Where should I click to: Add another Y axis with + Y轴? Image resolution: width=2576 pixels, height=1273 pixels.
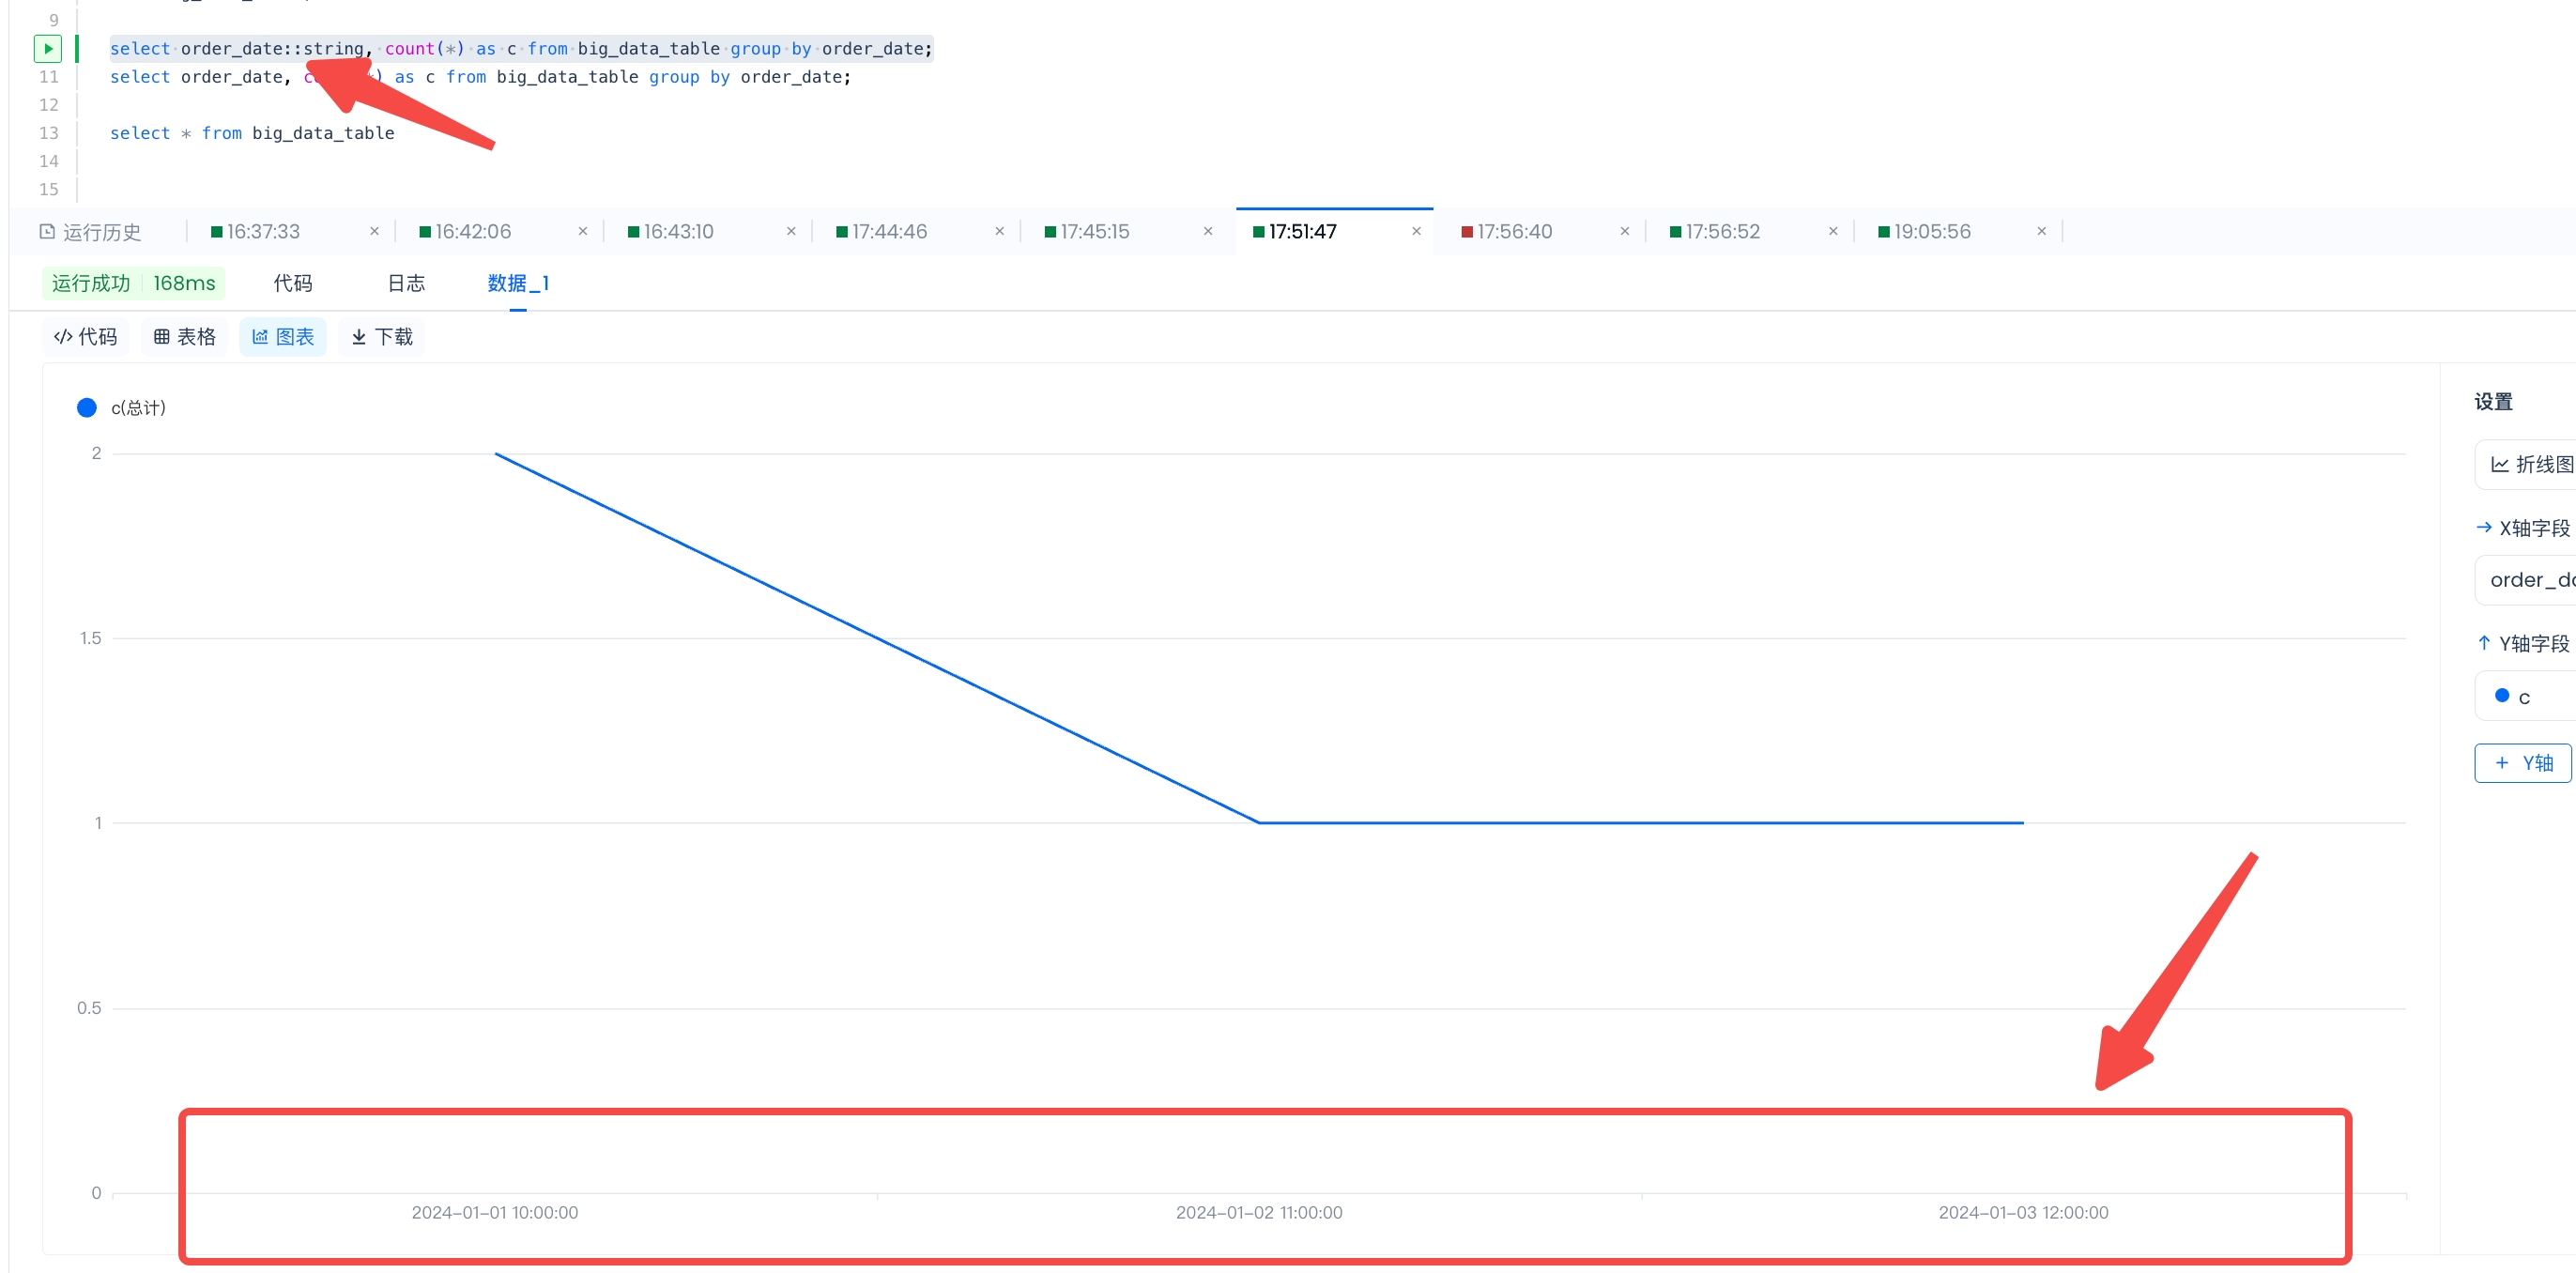point(2523,763)
